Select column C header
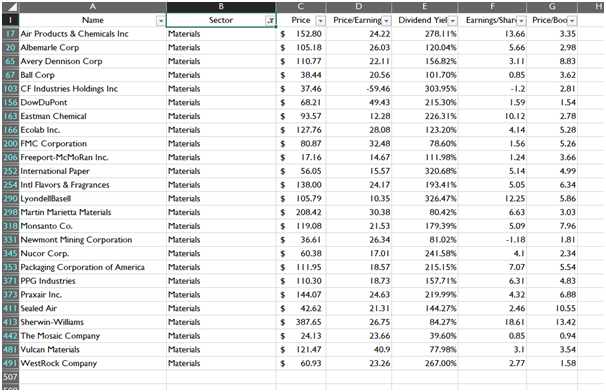Viewport: 606px width, 392px height. (x=301, y=7)
